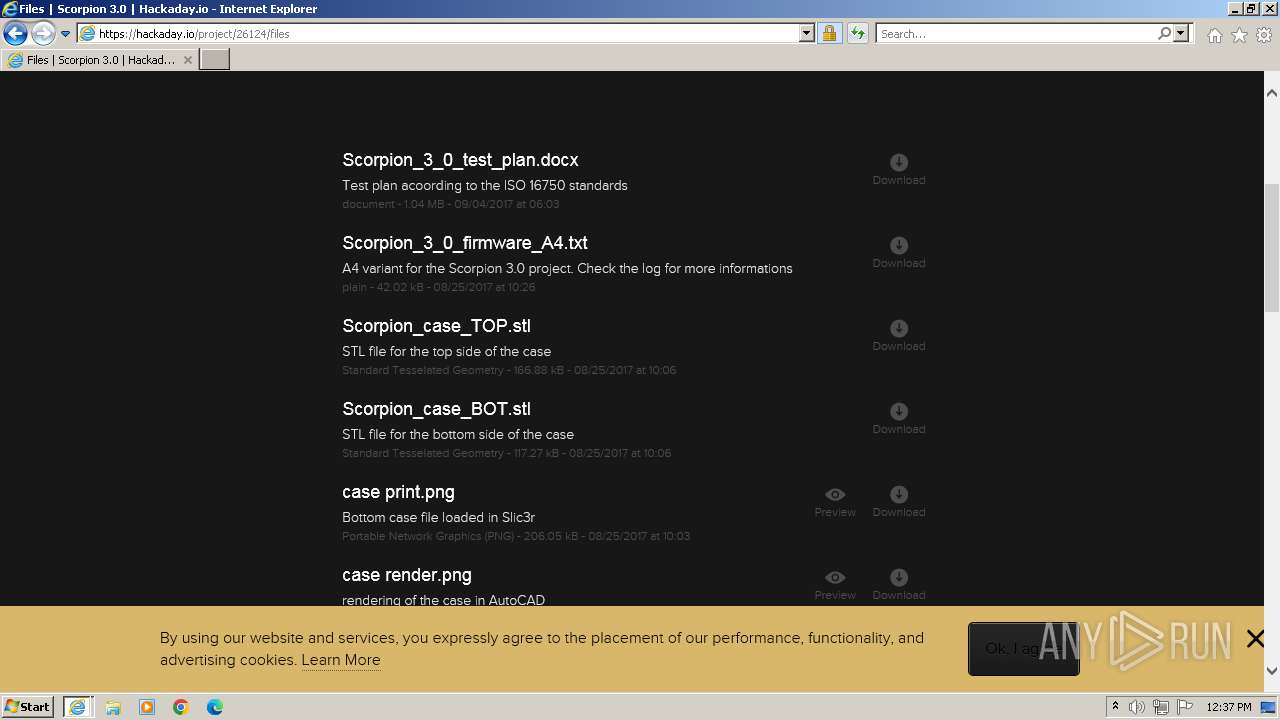Viewport: 1280px width, 720px height.
Task: Open Favorites star icon
Action: tap(1239, 35)
